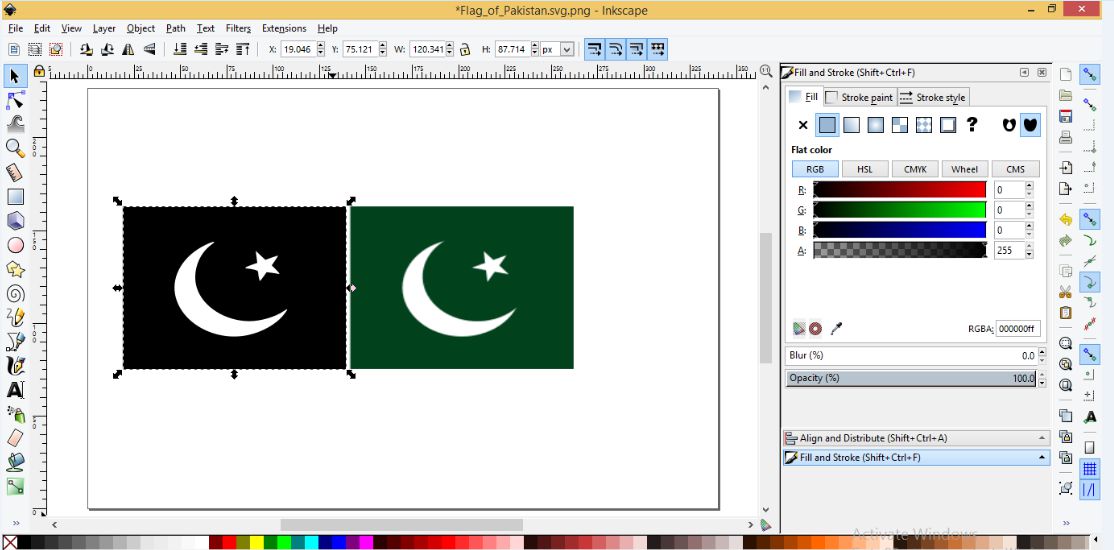Image resolution: width=1114 pixels, height=550 pixels.
Task: Click raise selection to top icon
Action: tap(242, 49)
